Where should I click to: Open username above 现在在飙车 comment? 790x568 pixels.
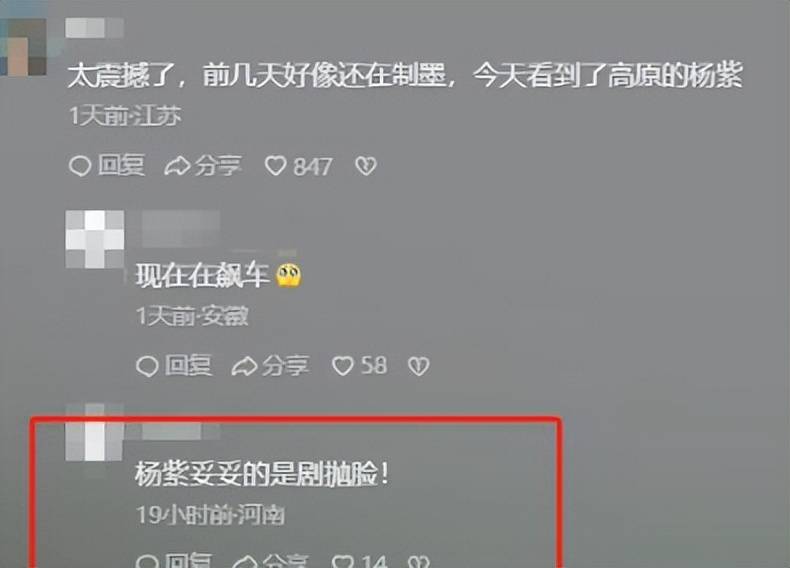point(181,229)
